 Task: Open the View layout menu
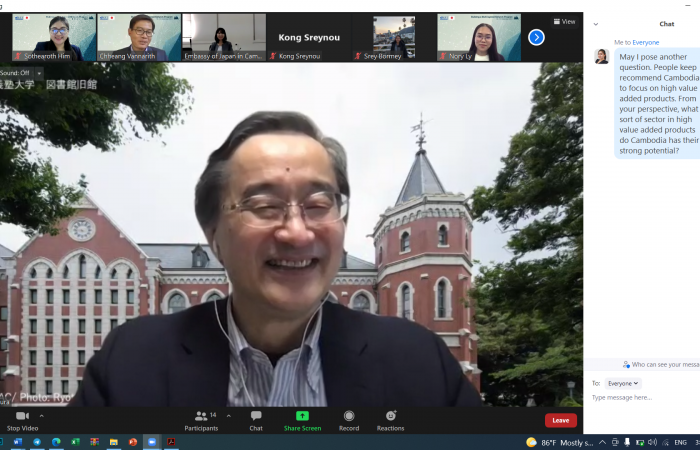(564, 21)
